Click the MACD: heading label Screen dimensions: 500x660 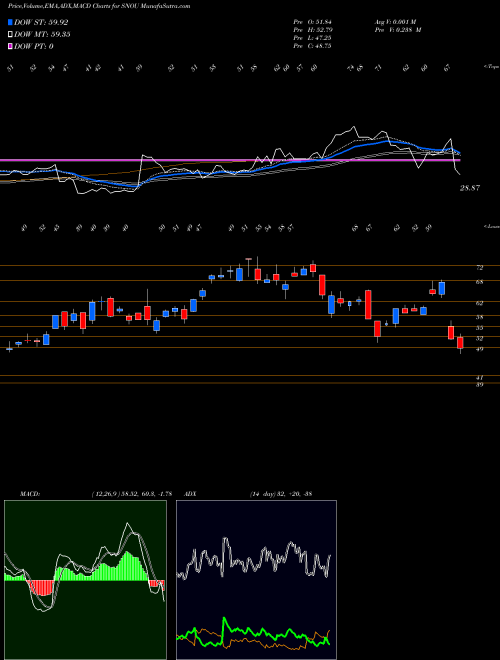tap(29, 494)
